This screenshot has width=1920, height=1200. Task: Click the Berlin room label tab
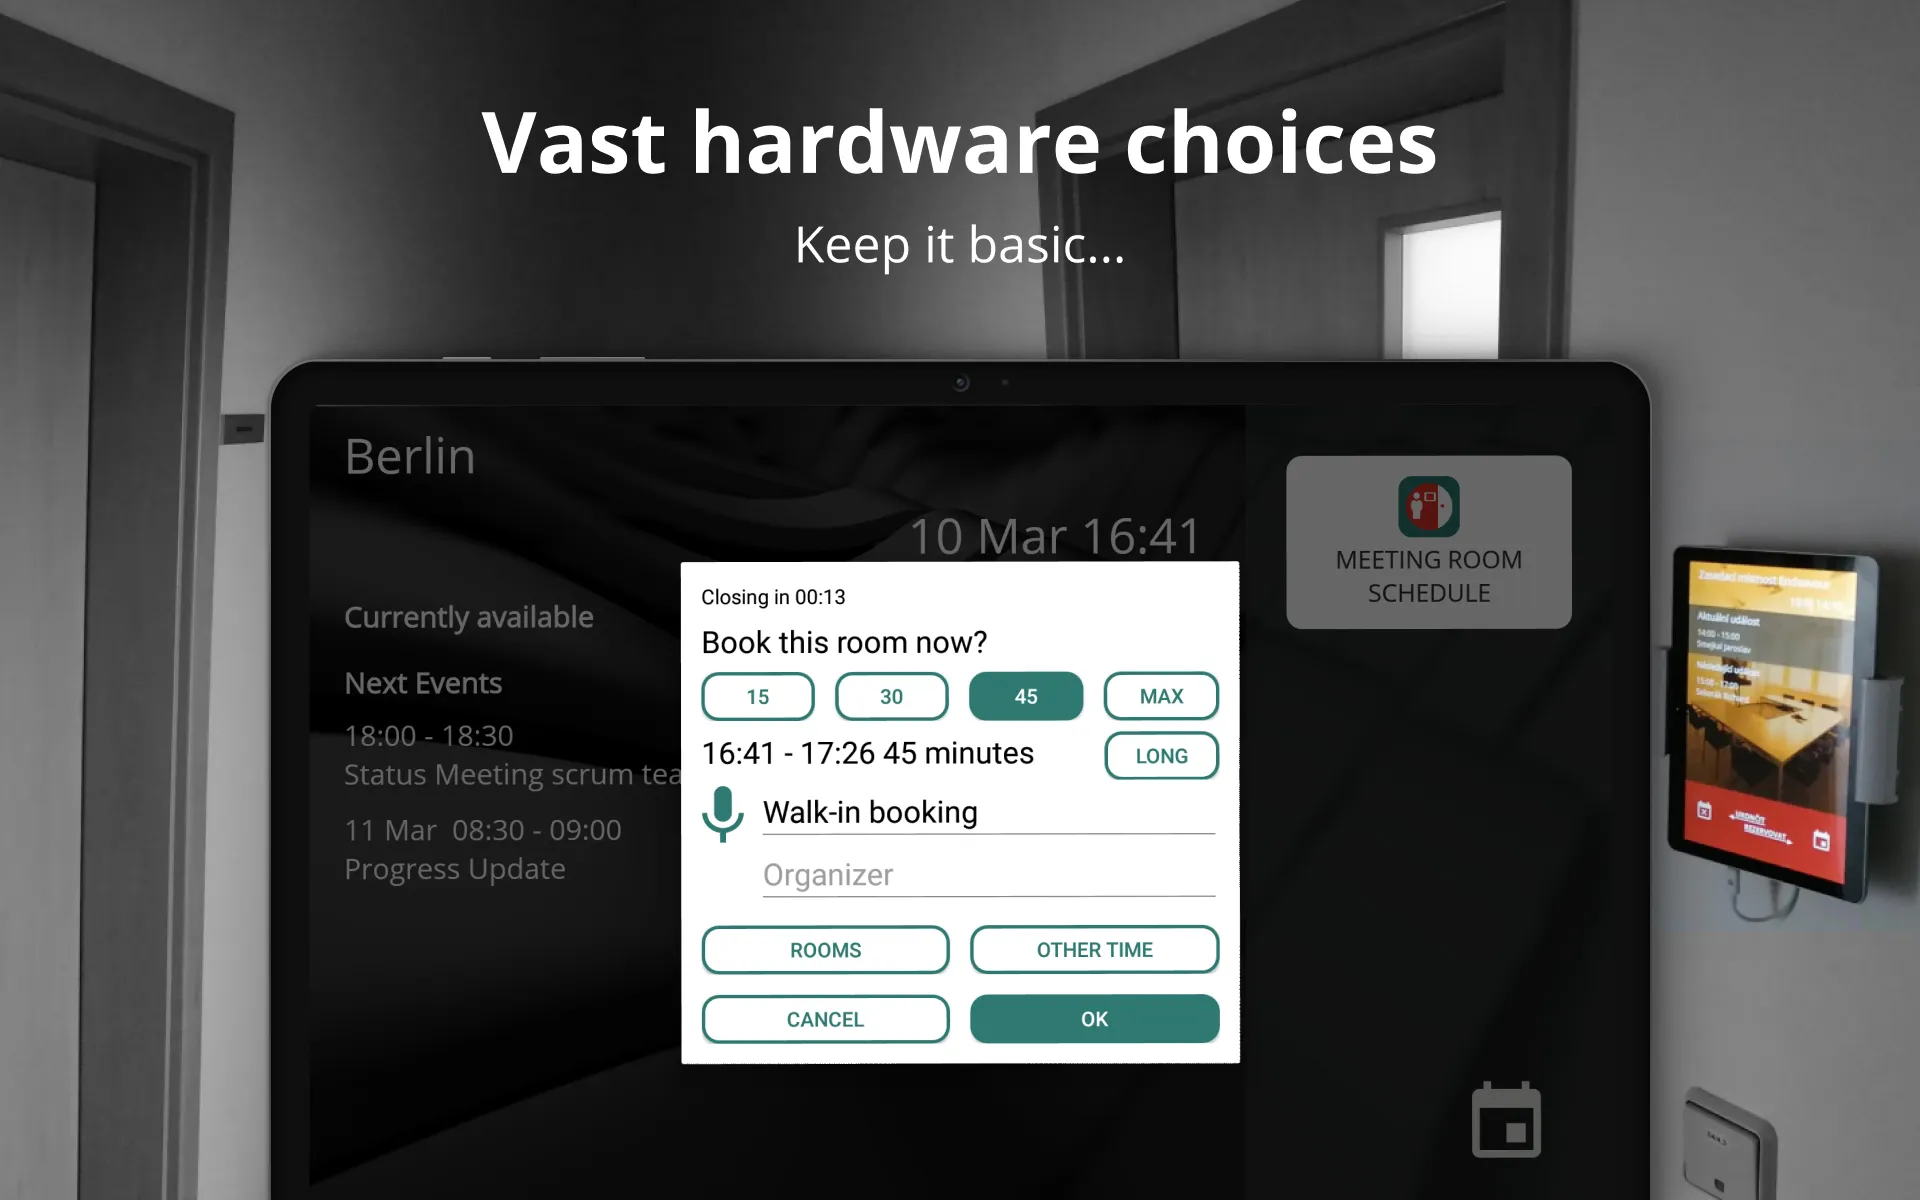[x=411, y=455]
